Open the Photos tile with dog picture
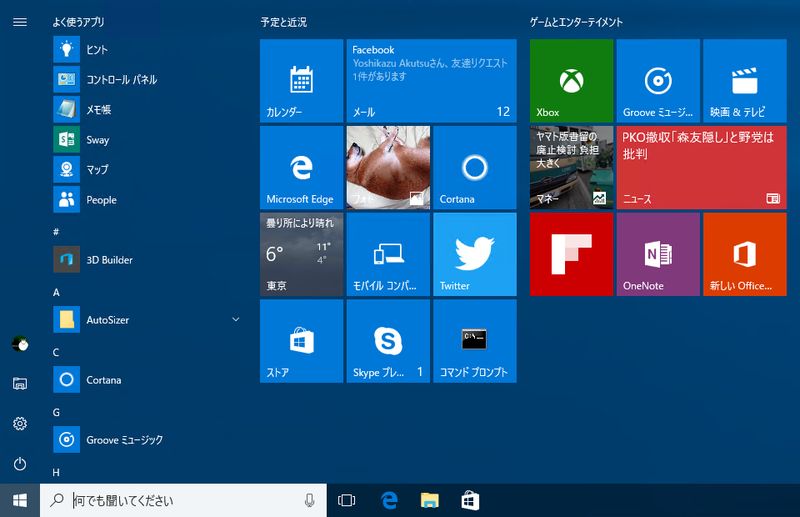This screenshot has height=517, width=800. [388, 167]
